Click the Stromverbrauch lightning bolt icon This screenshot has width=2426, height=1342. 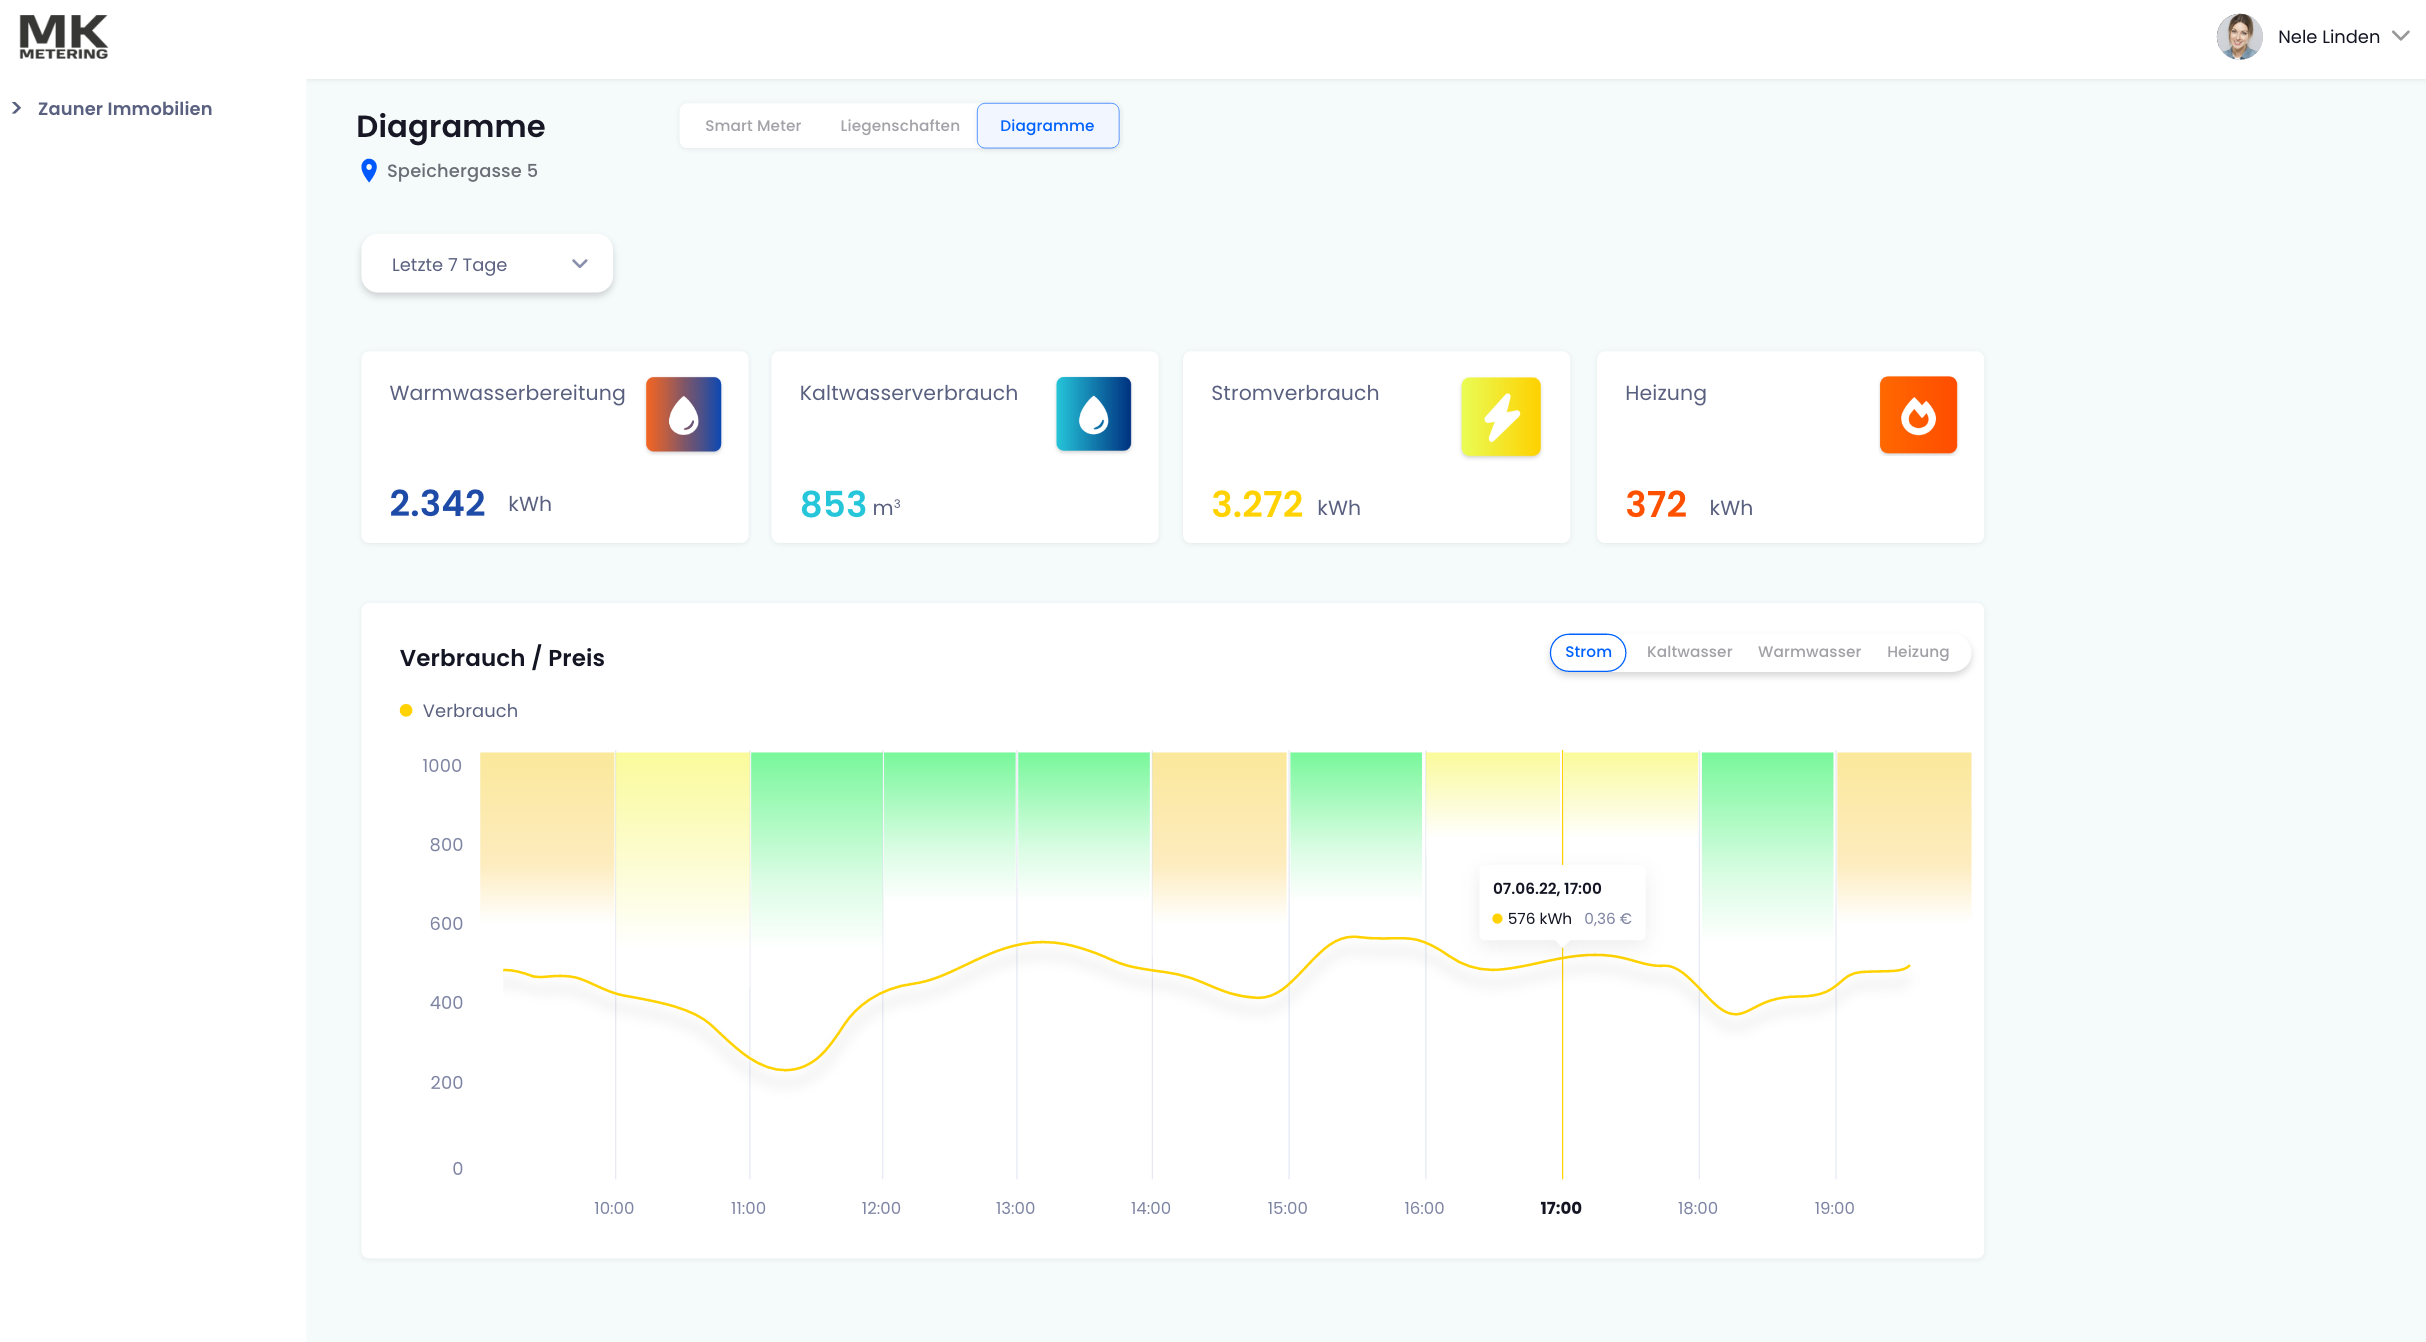(x=1500, y=416)
